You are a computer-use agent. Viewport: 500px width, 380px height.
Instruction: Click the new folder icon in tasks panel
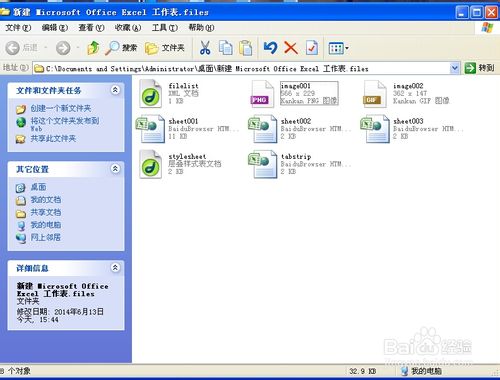point(21,109)
